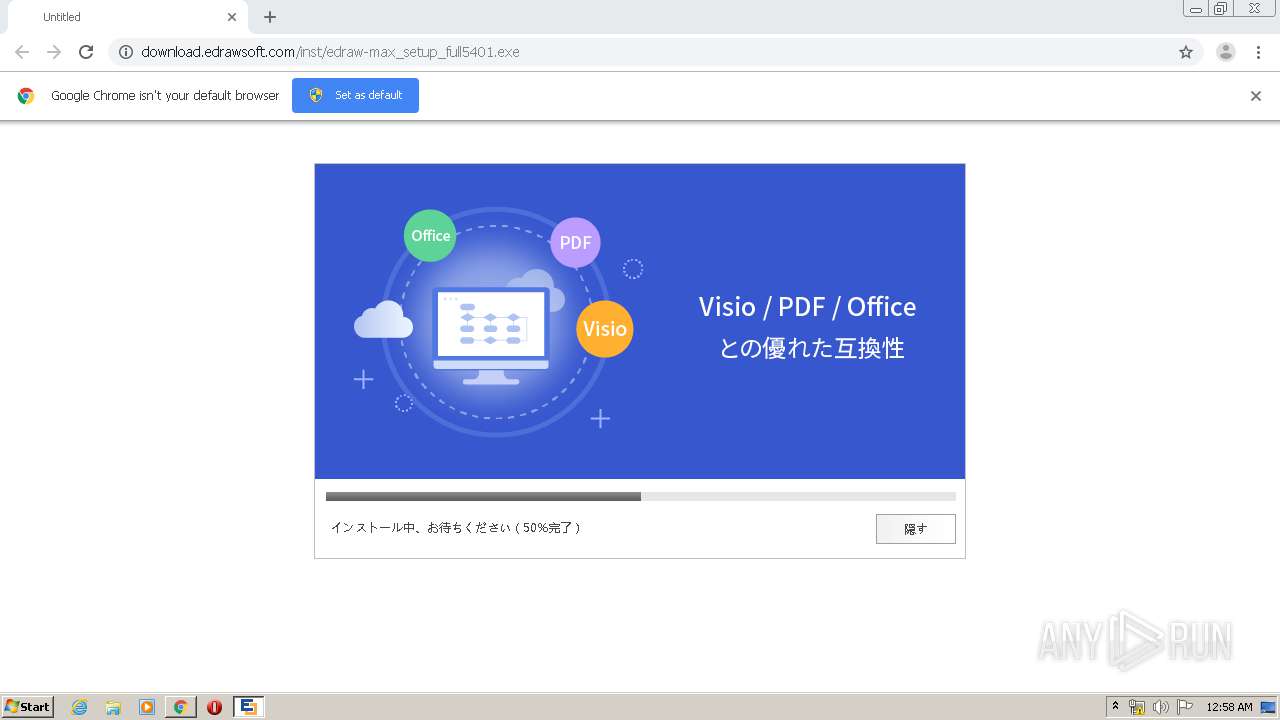Click the 12:58 AM clock
1280x720 pixels.
tap(1229, 707)
